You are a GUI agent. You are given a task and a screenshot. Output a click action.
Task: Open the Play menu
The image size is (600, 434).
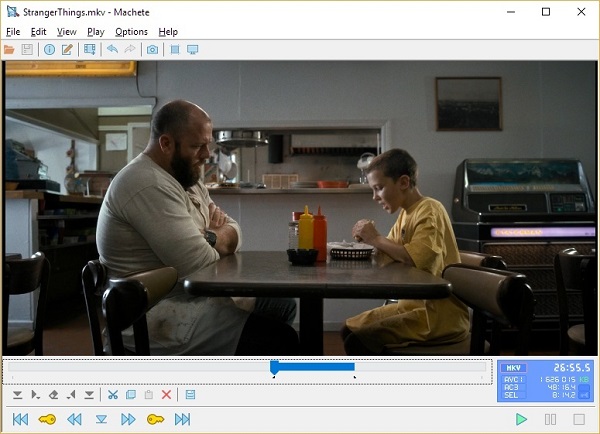point(95,32)
